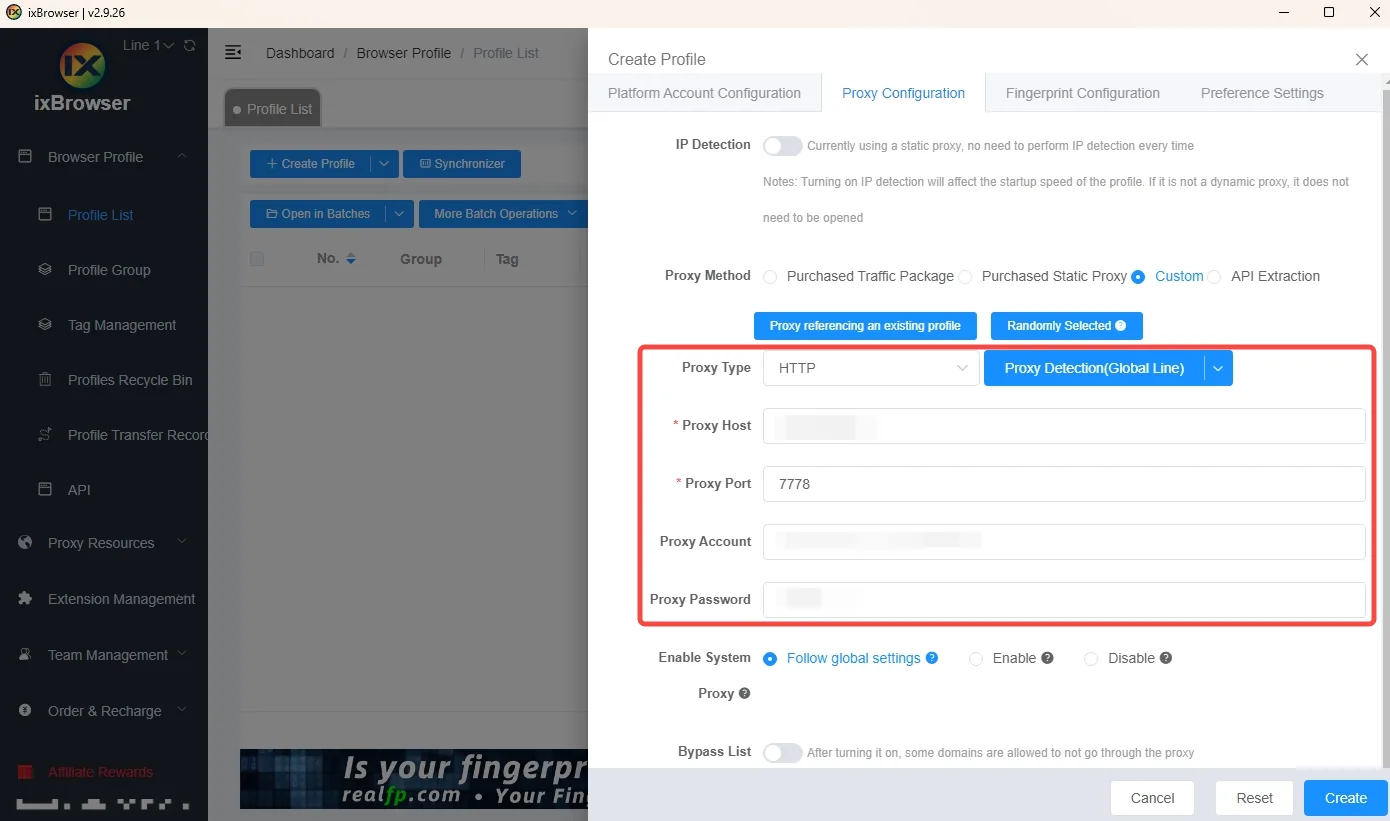1390x821 pixels.
Task: Open Proxy Detection dropdown arrow
Action: pyautogui.click(x=1218, y=368)
